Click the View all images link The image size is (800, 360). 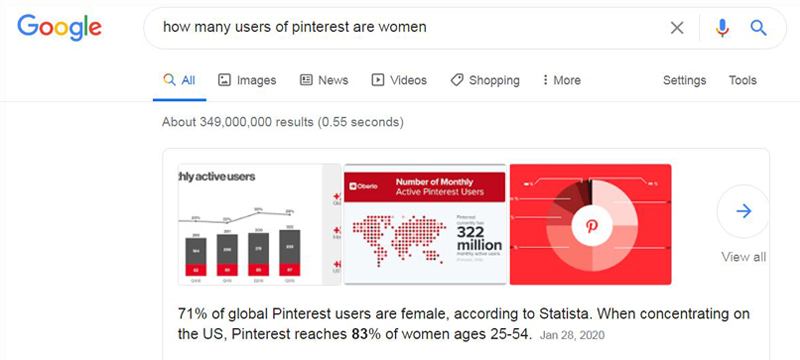[743, 257]
